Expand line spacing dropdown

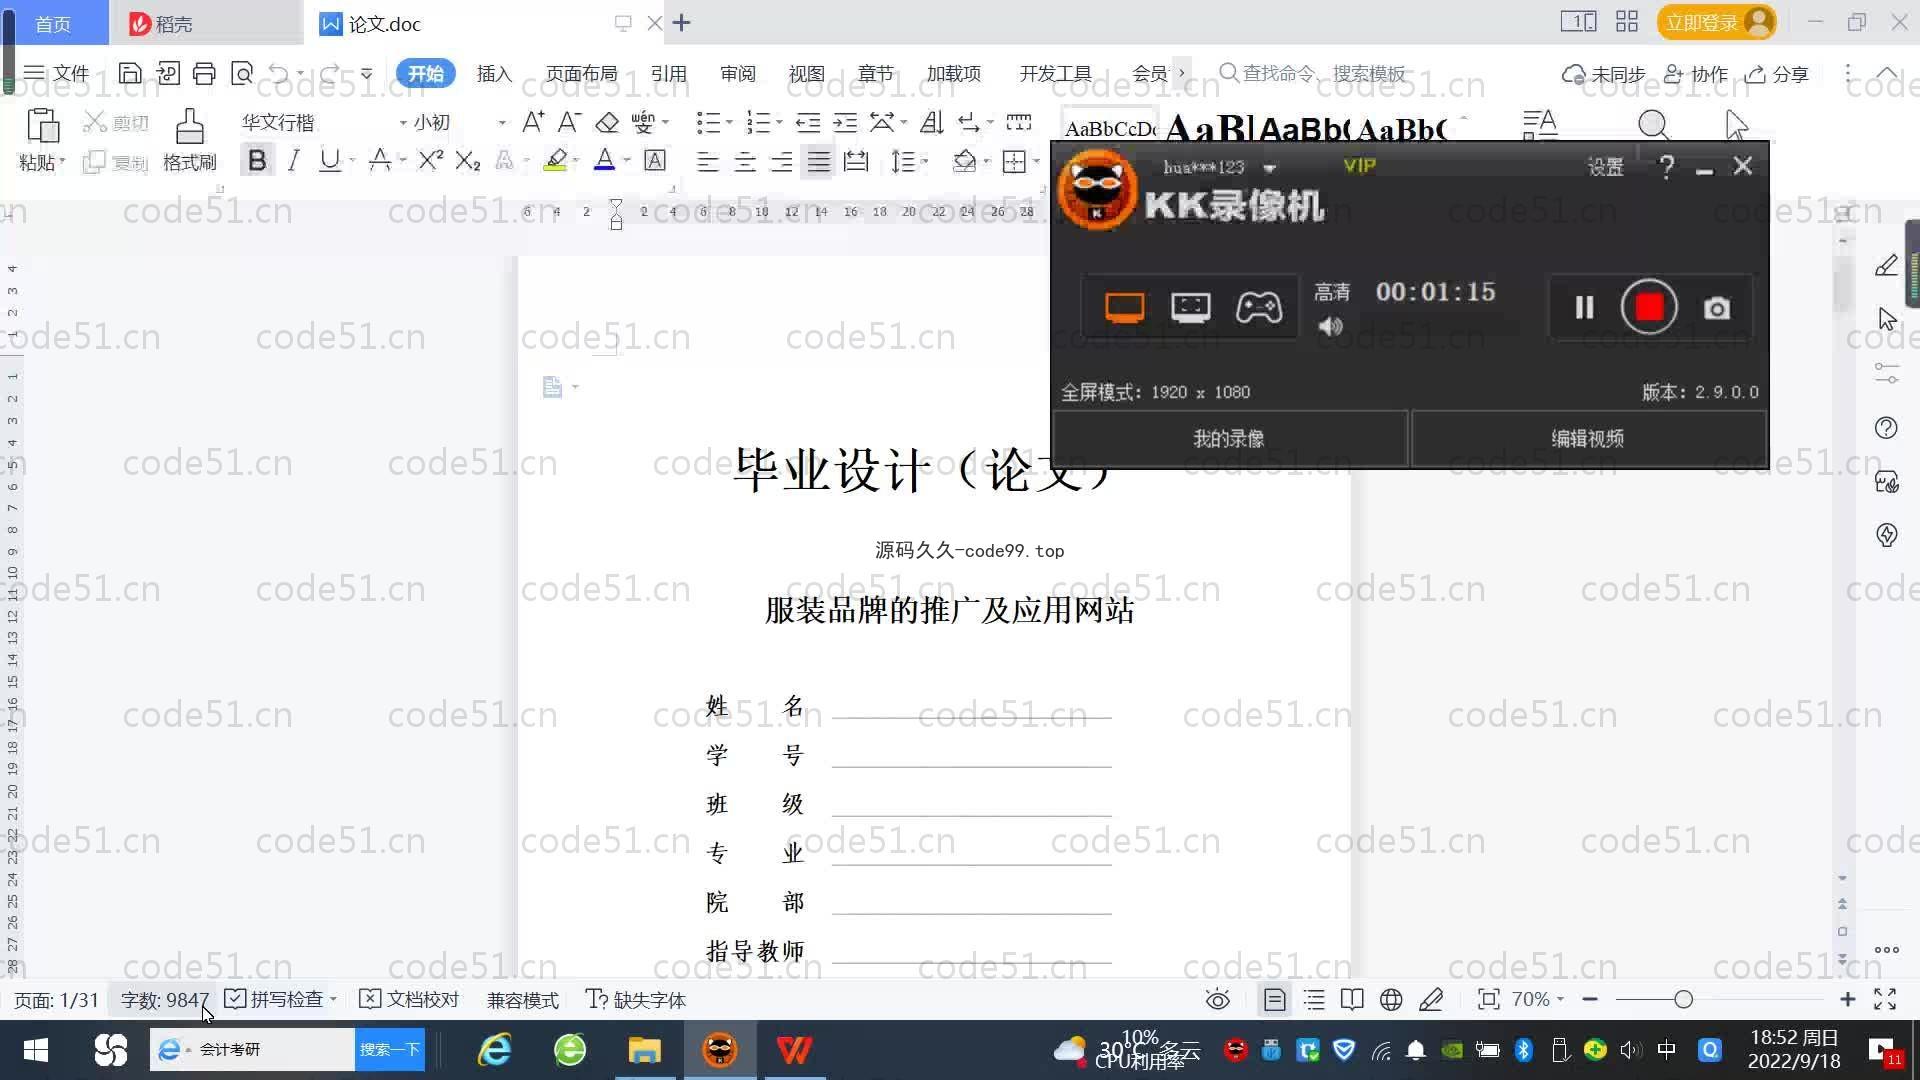pos(925,161)
